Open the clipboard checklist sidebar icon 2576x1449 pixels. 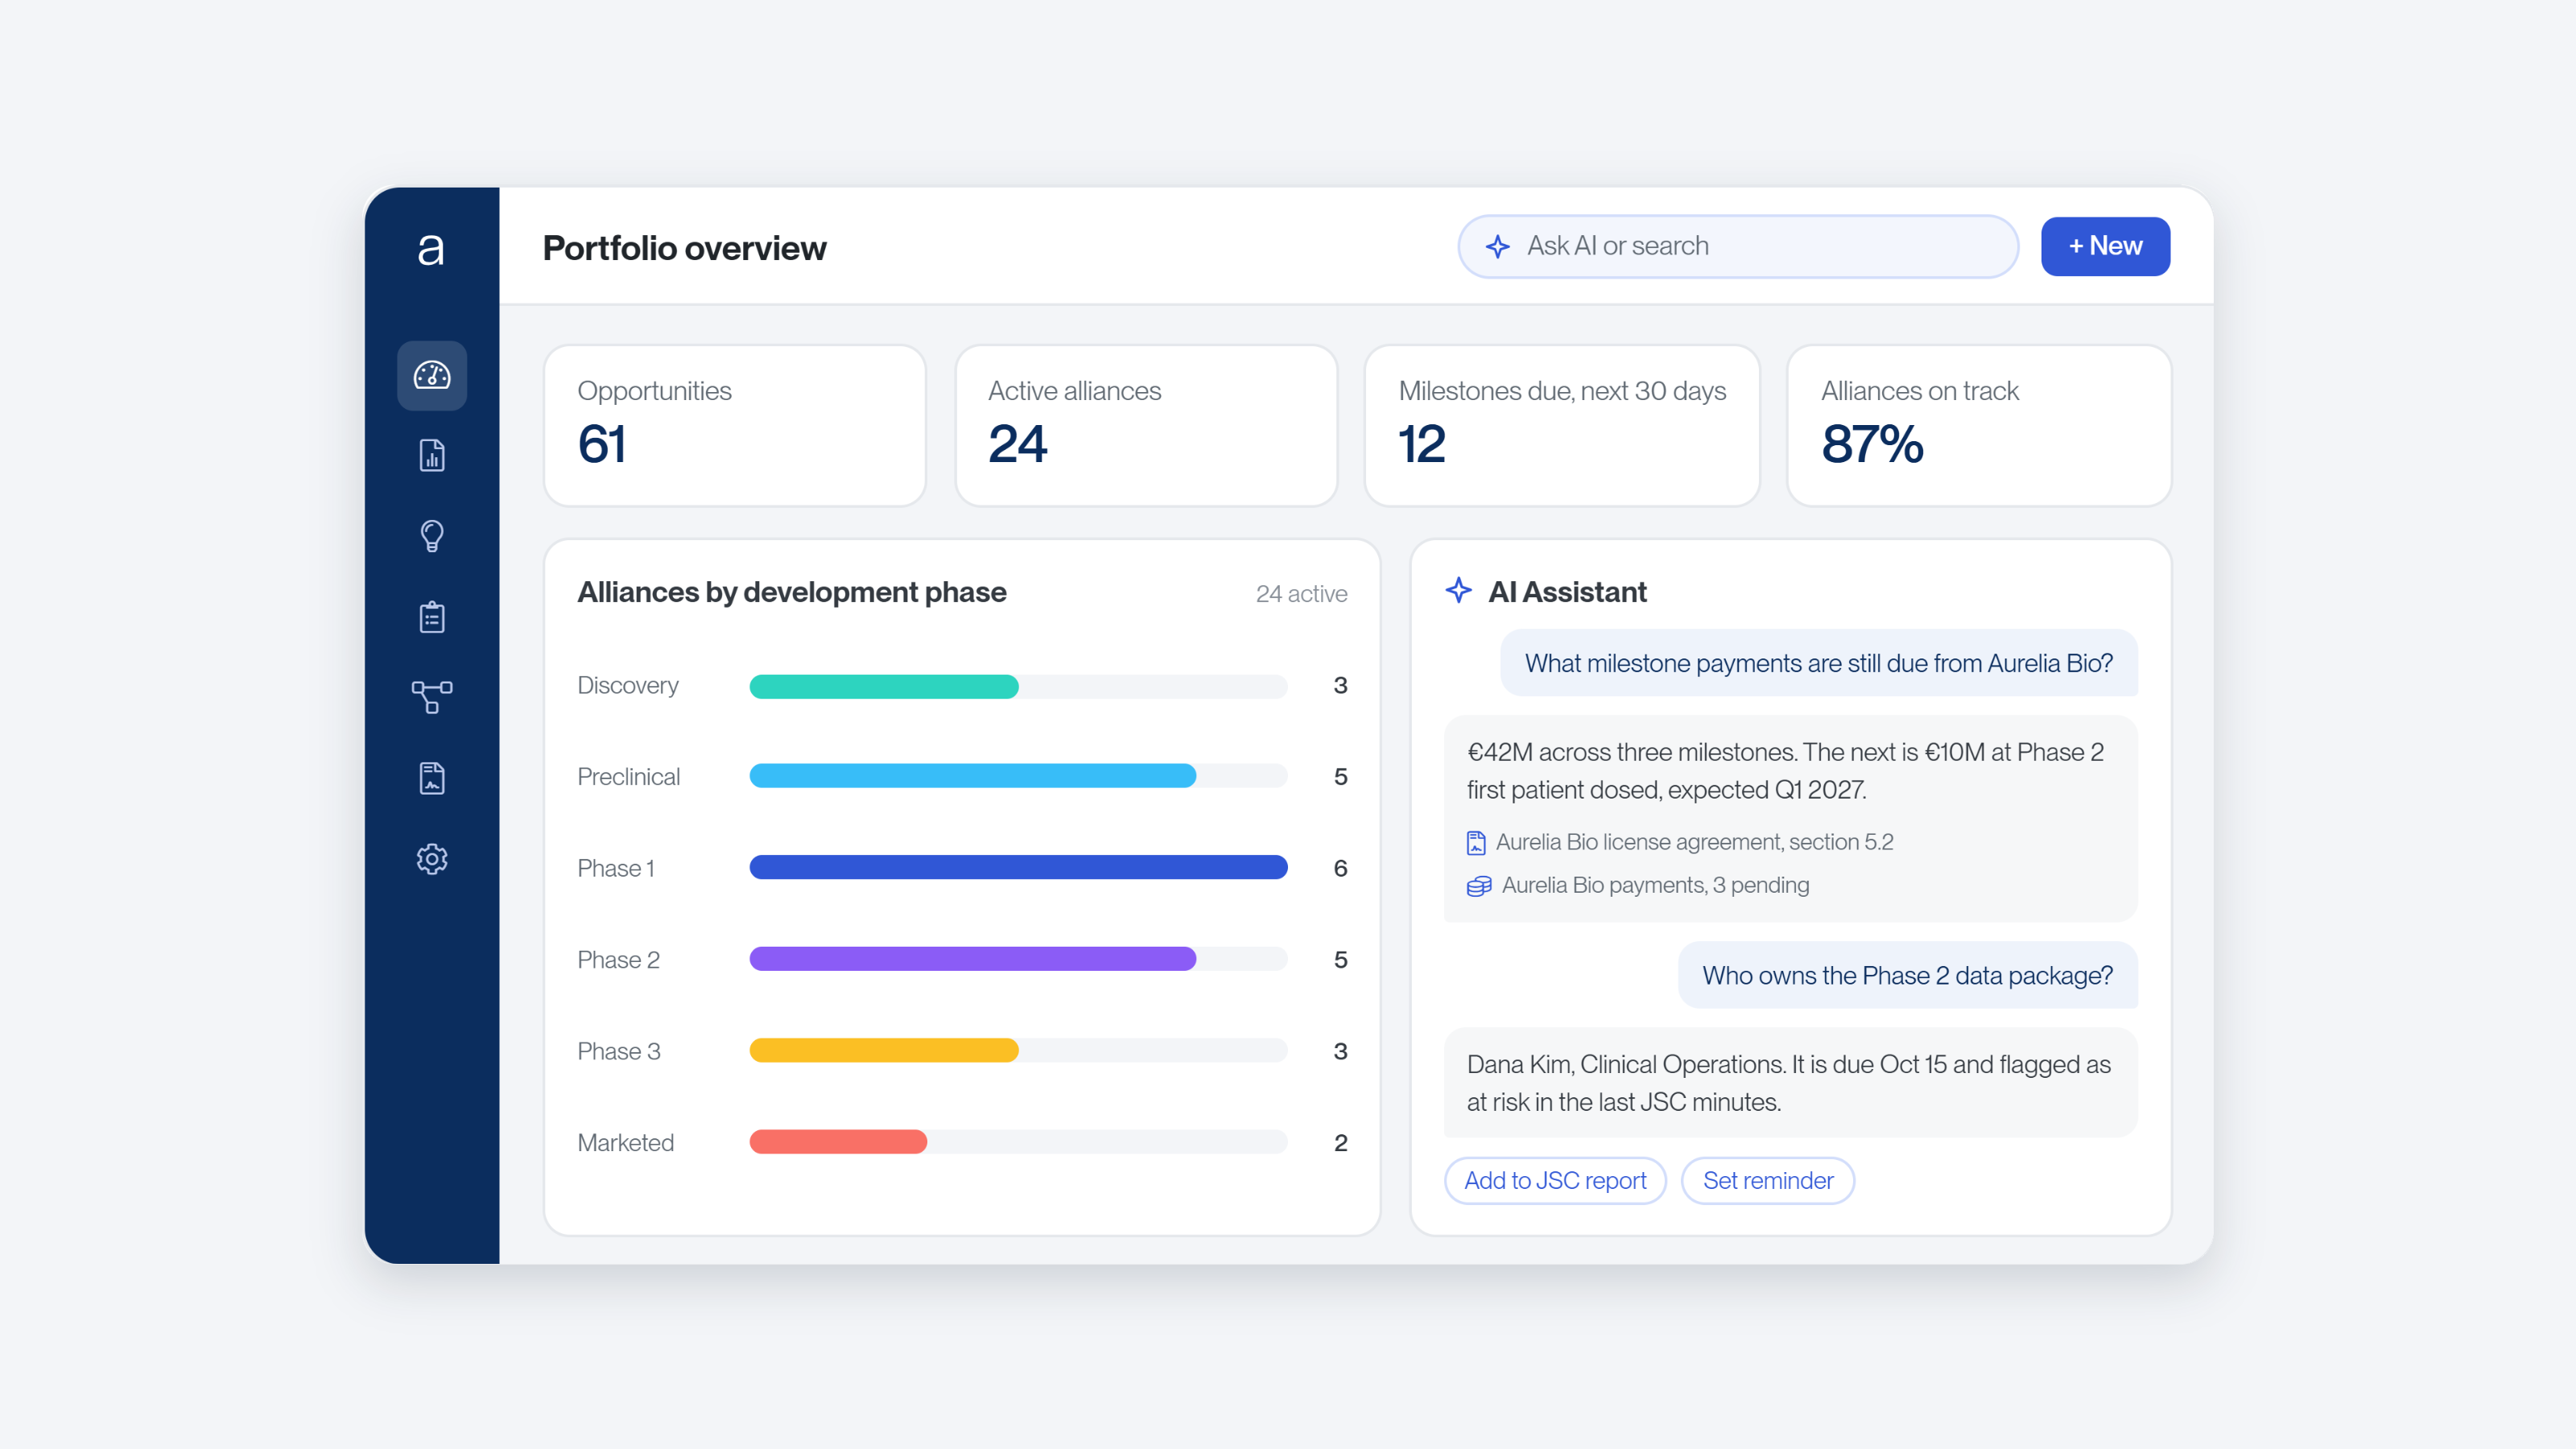(x=432, y=617)
